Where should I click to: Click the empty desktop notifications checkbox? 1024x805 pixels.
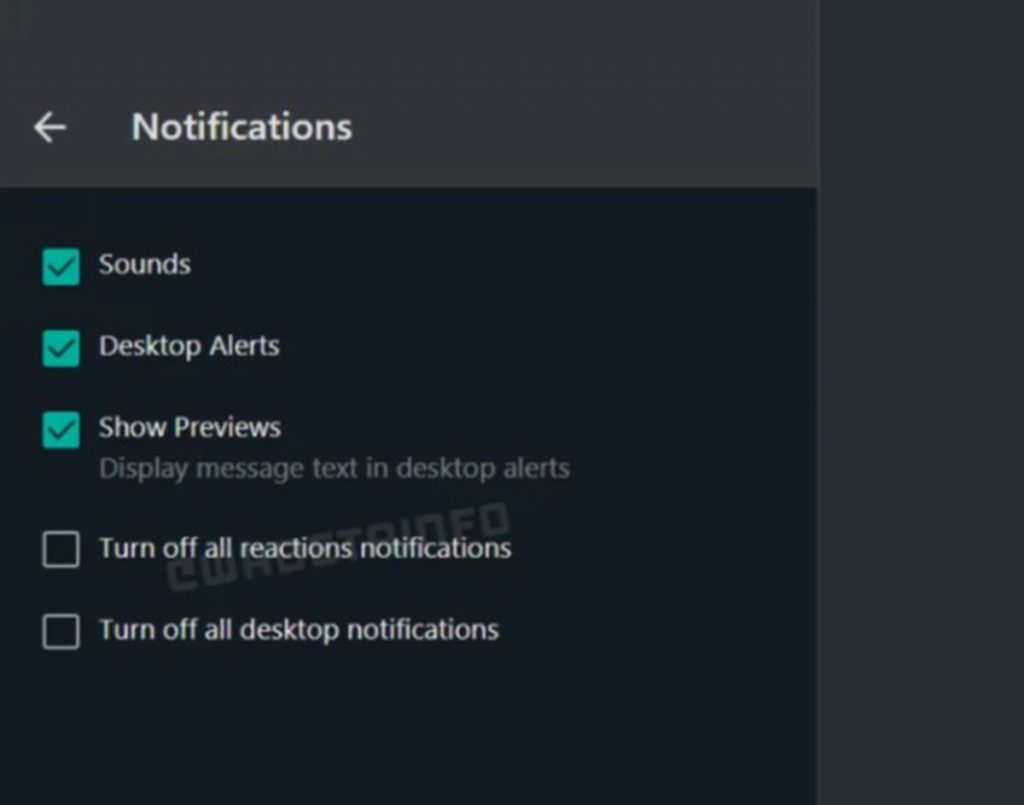tap(60, 631)
